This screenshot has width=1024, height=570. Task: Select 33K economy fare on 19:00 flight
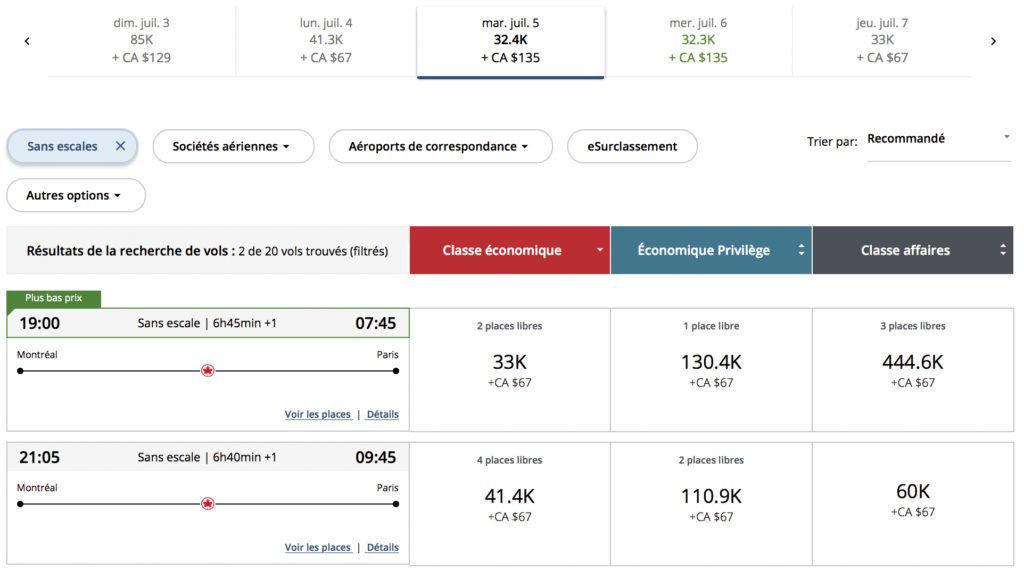coord(510,369)
